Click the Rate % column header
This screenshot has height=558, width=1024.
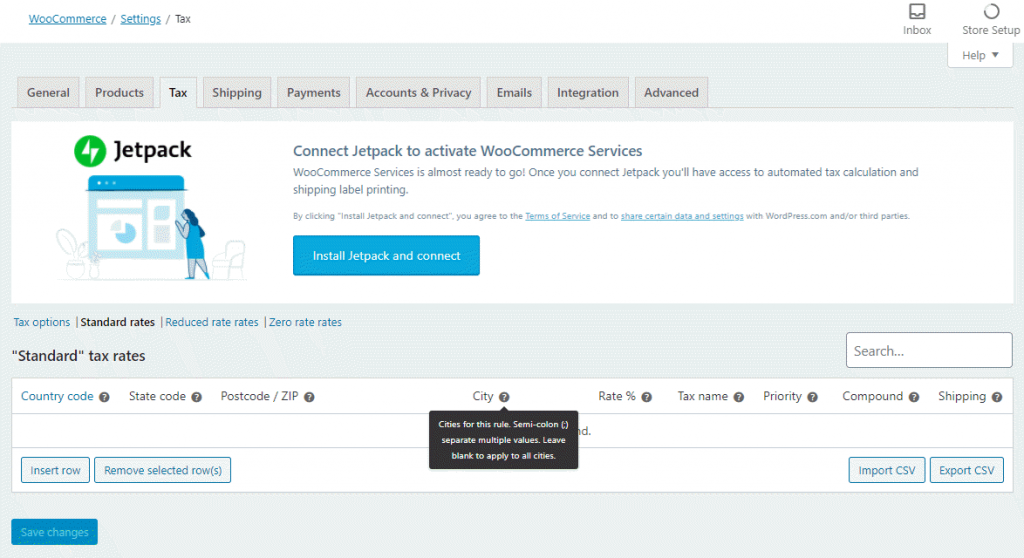(x=616, y=396)
